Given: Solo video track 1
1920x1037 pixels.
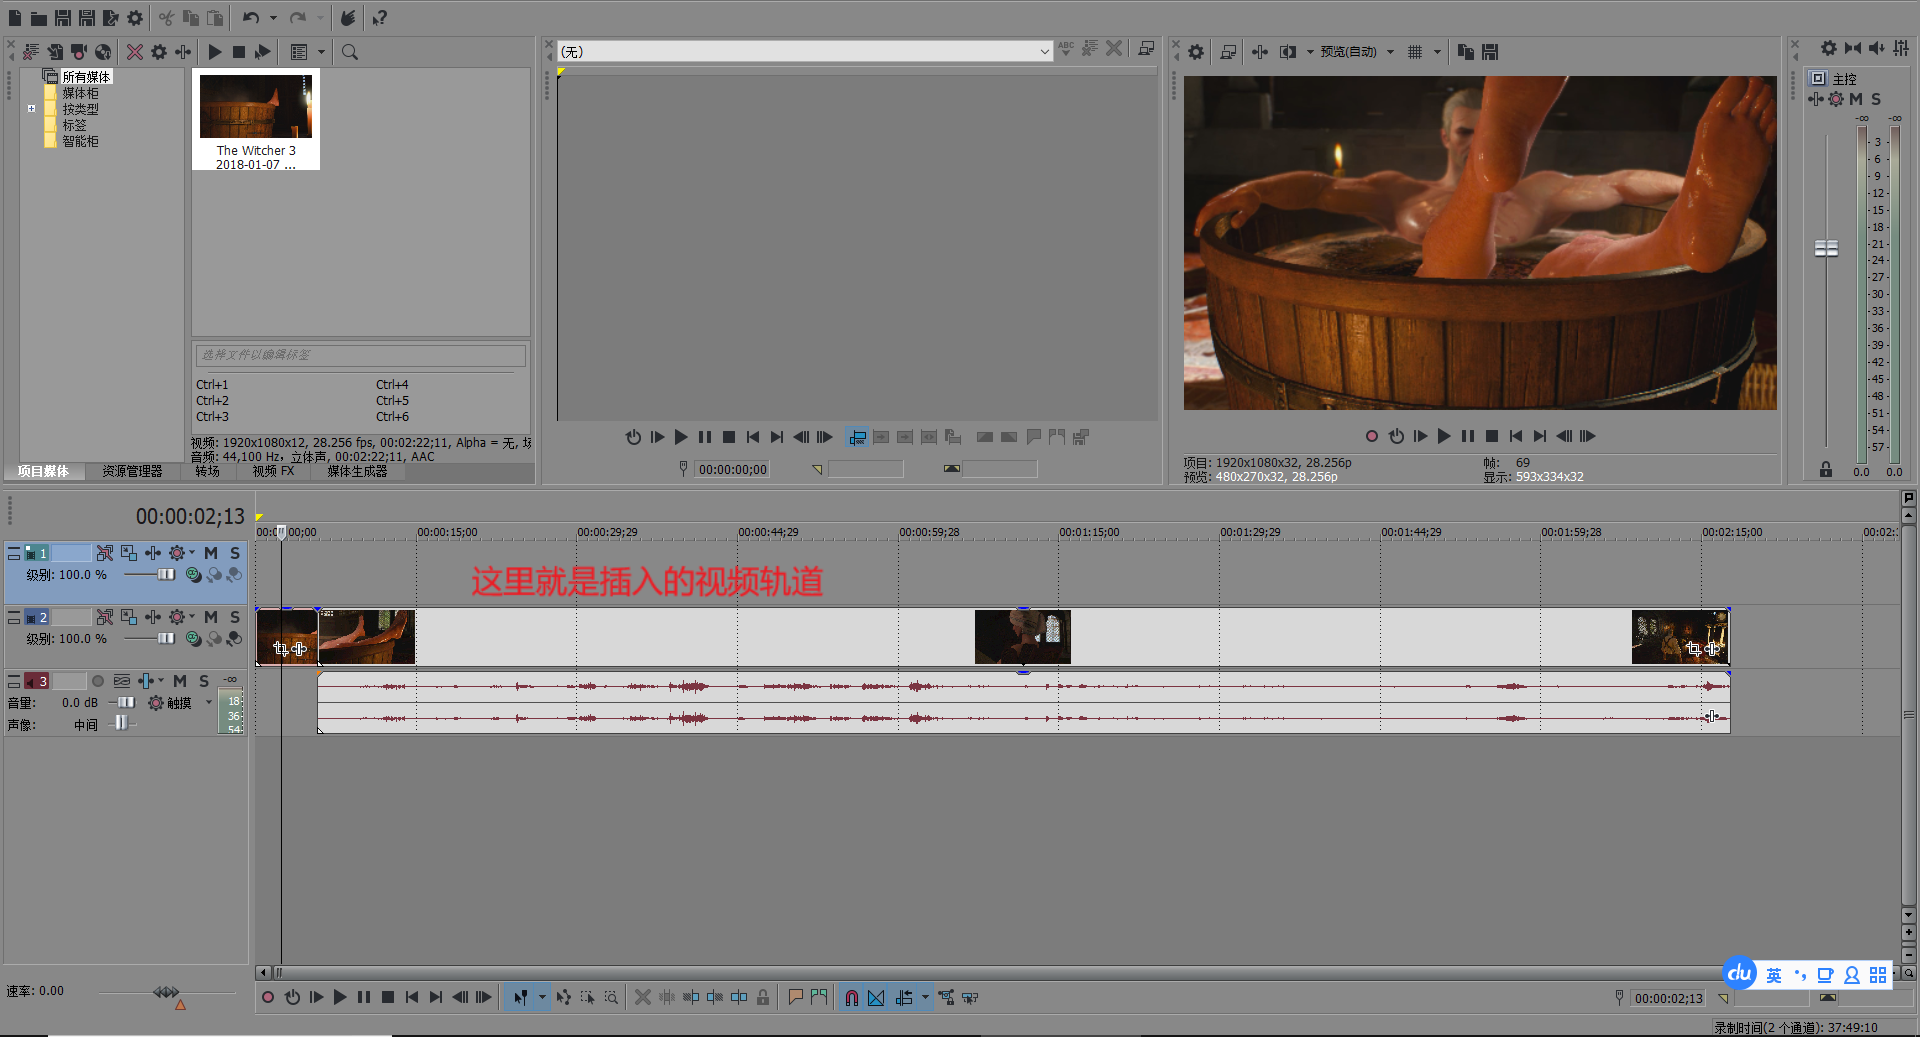Looking at the screenshot, I should tap(235, 553).
